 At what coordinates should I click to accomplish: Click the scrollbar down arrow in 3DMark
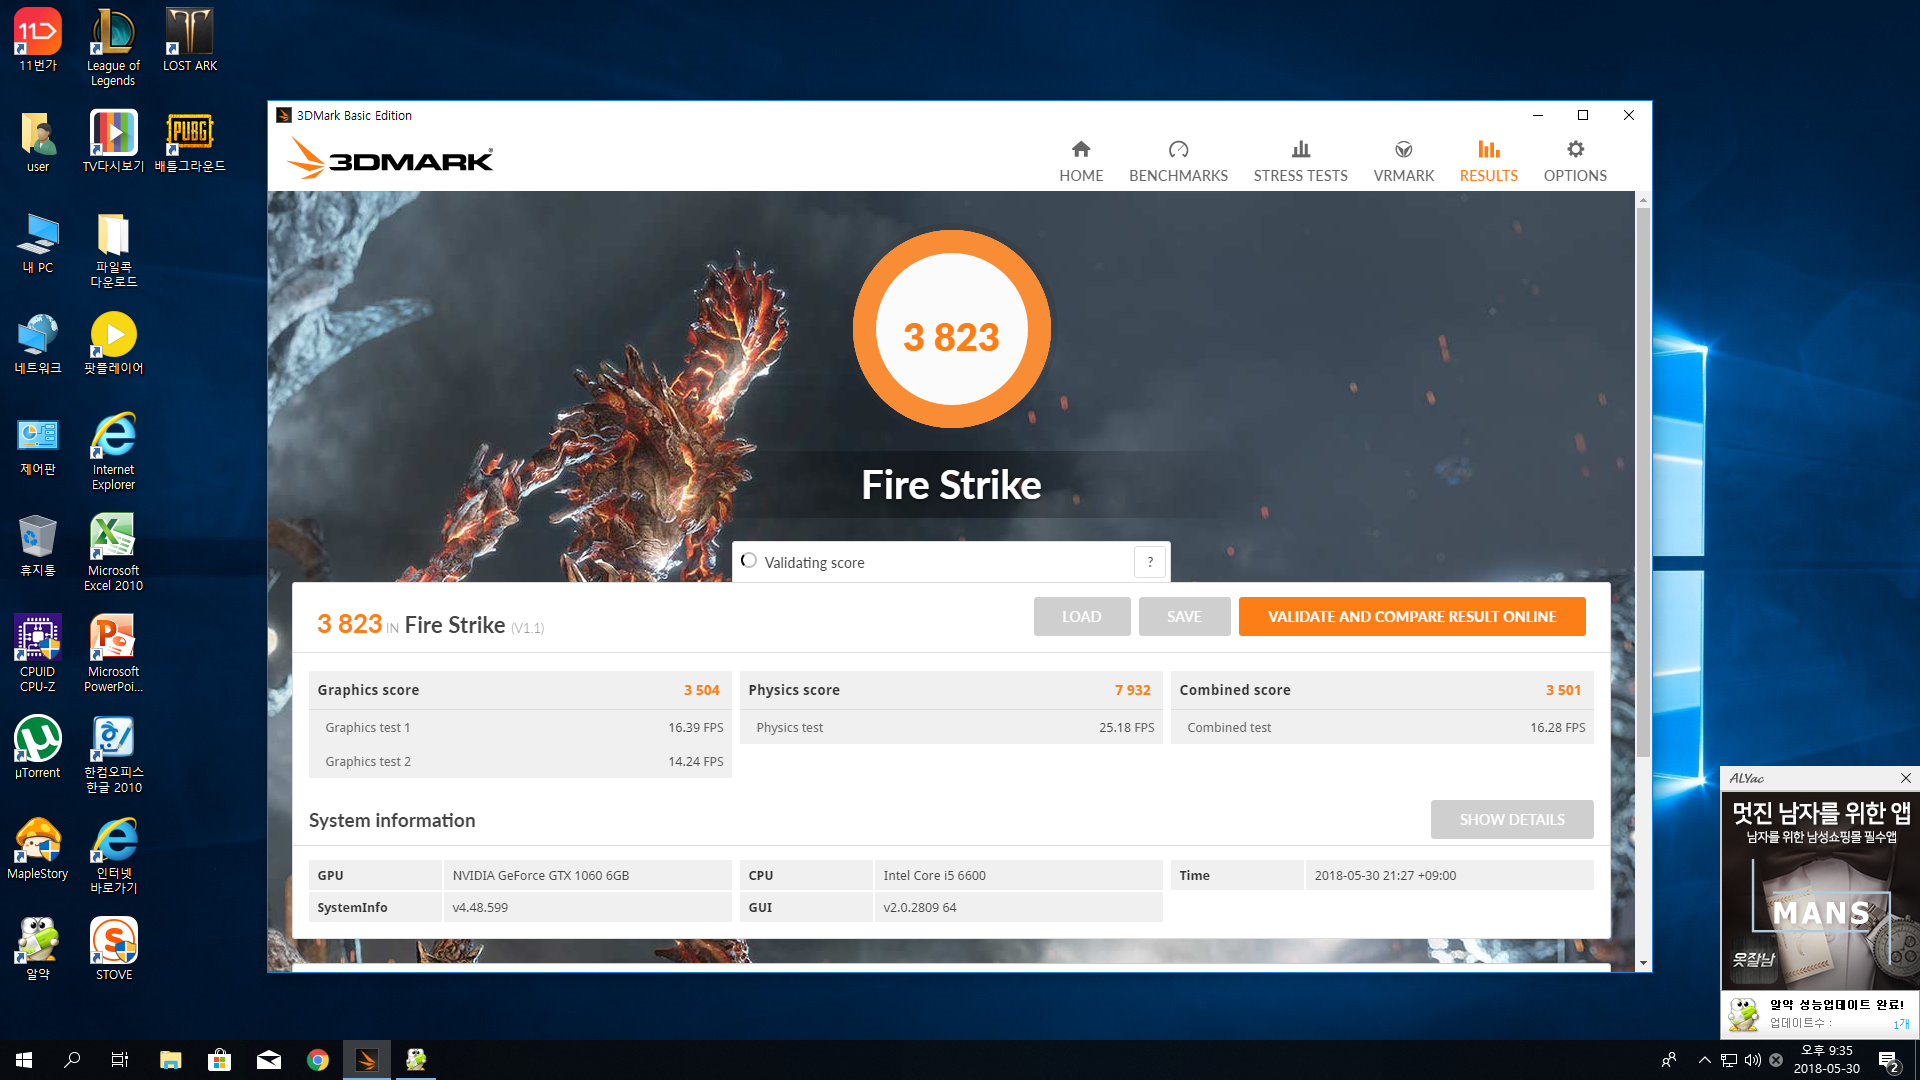coord(1643,963)
